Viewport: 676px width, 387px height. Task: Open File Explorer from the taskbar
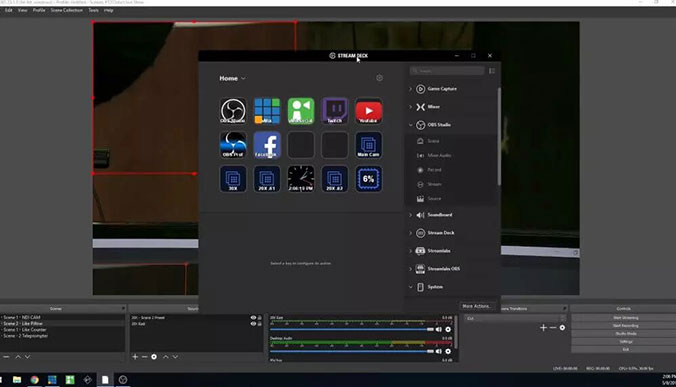(17, 380)
